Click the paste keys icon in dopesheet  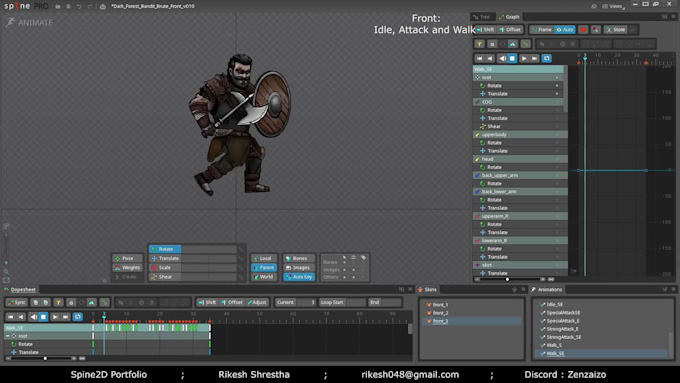pos(46,302)
